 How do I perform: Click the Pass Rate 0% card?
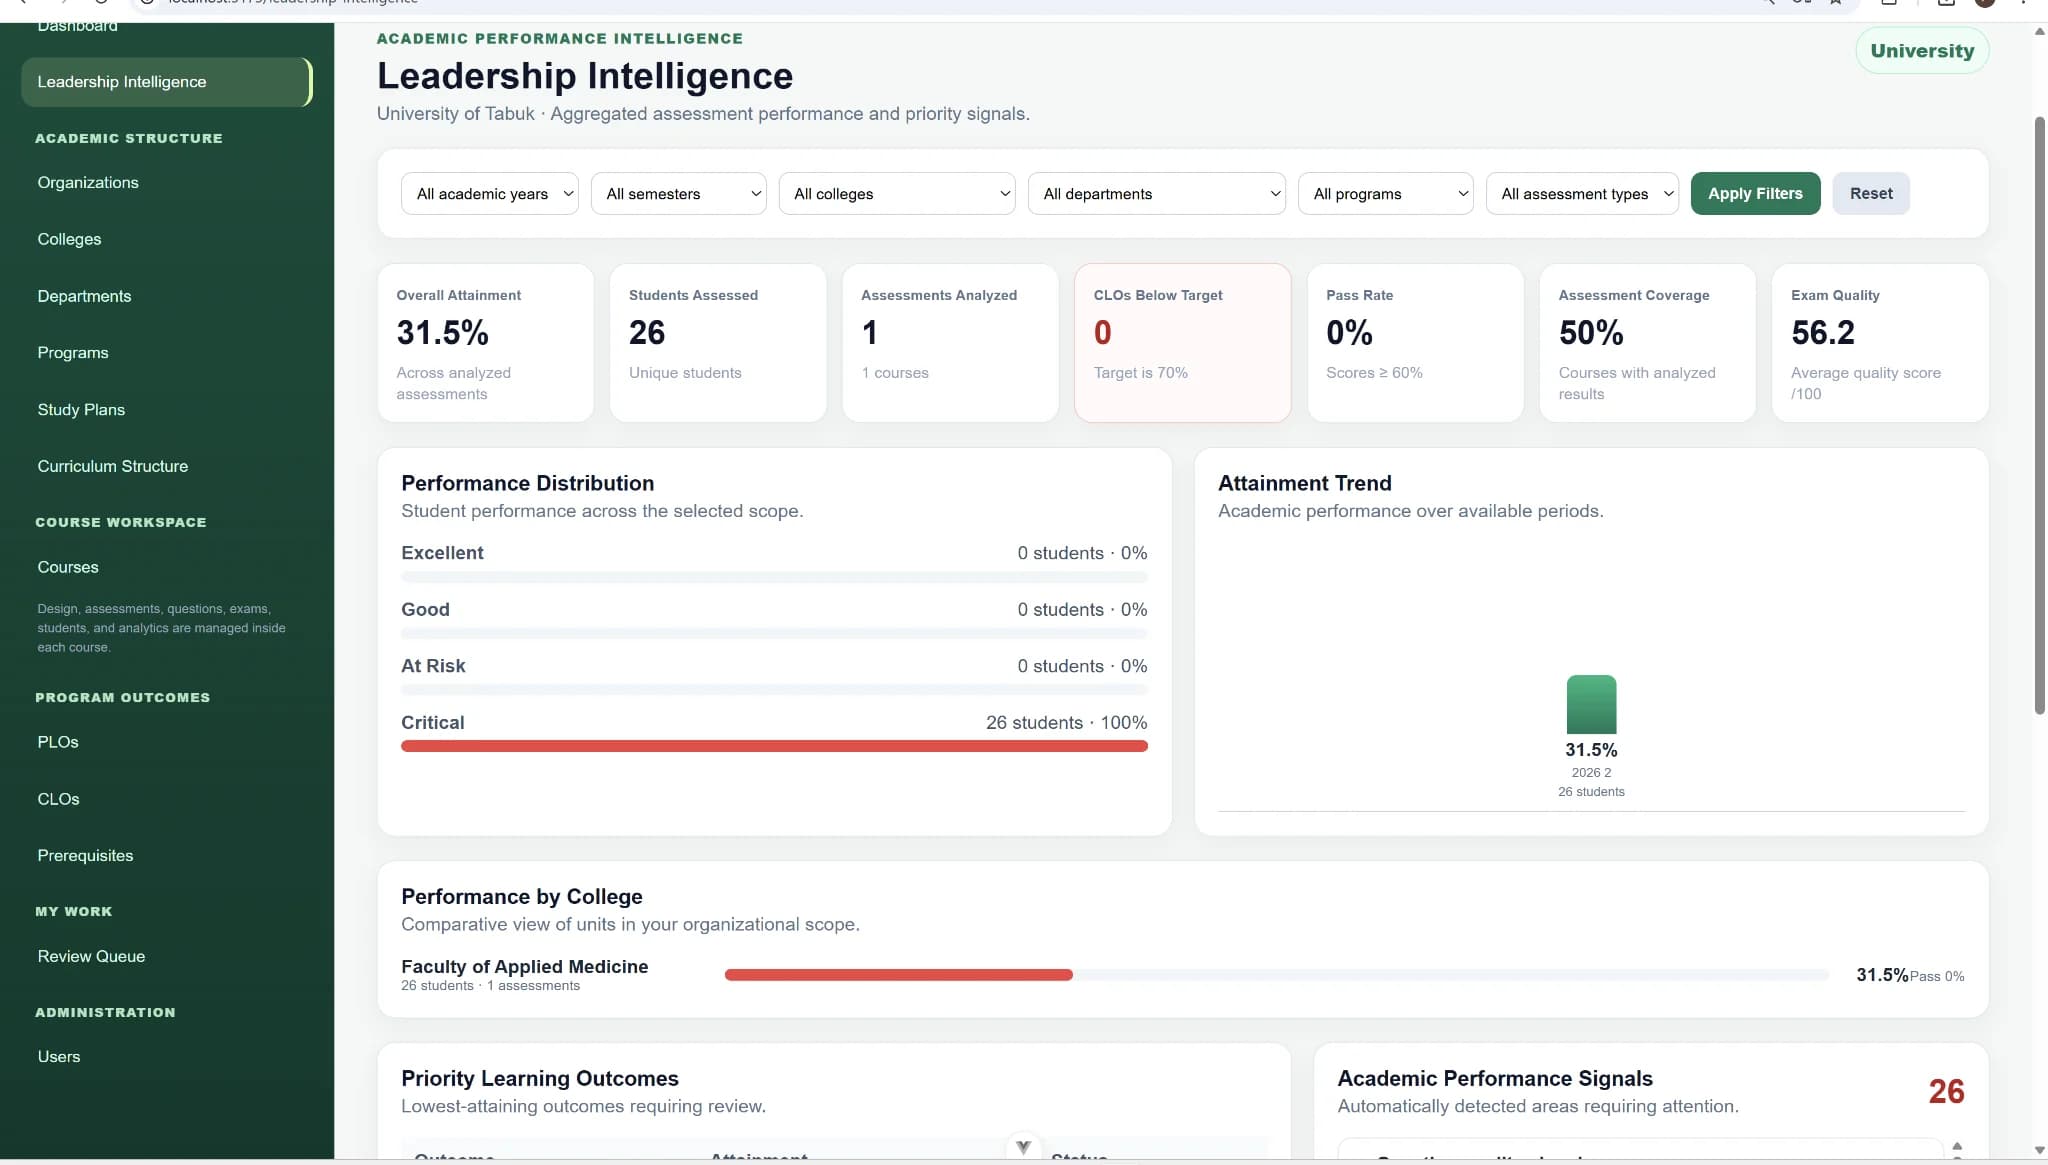[x=1415, y=343]
